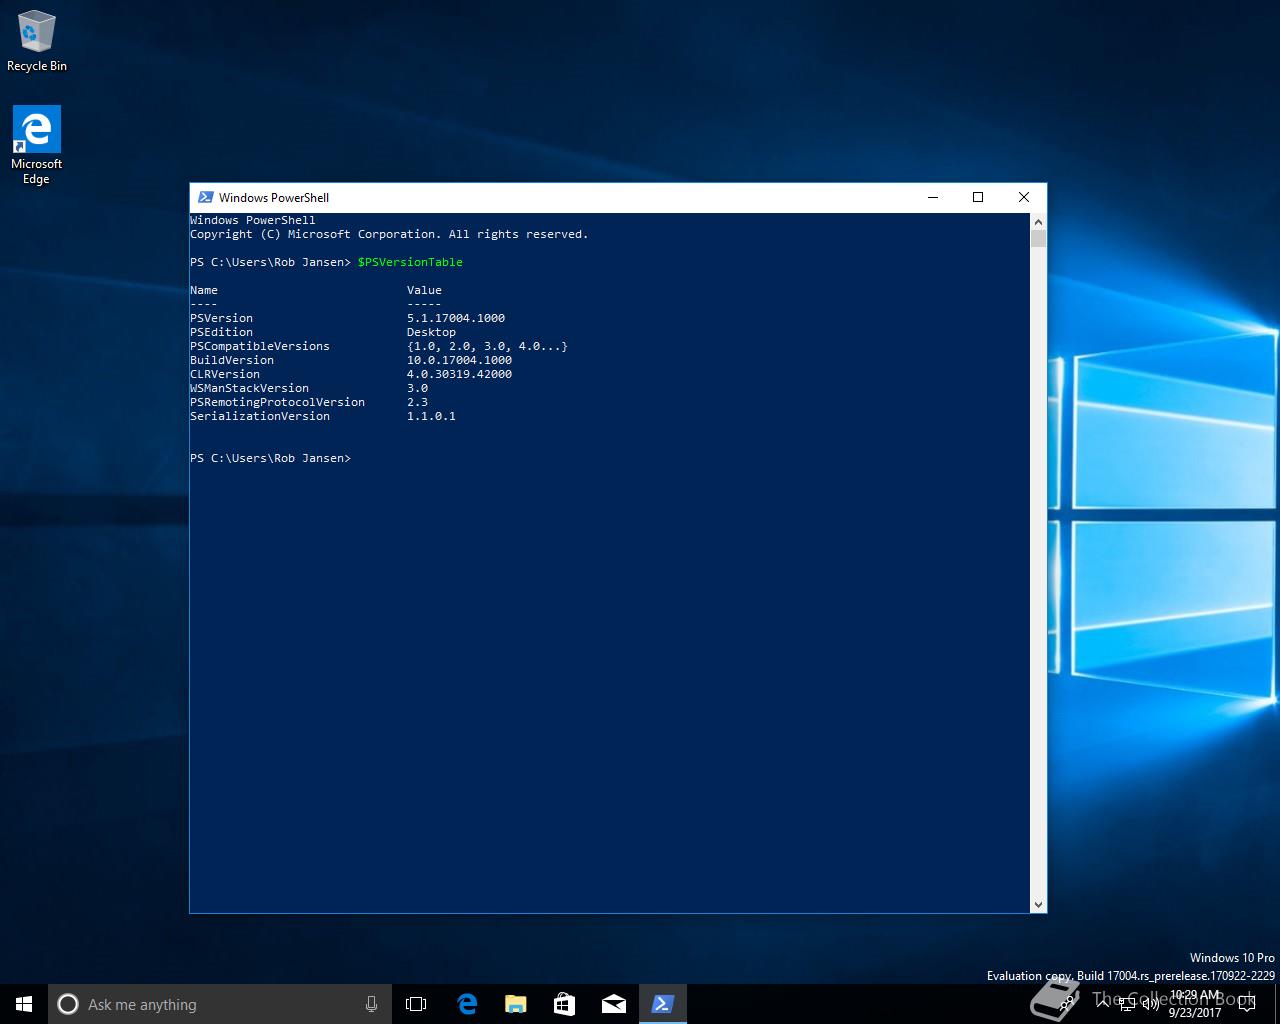Open File Explorer from the taskbar
Viewport: 1280px width, 1024px height.
[515, 1004]
